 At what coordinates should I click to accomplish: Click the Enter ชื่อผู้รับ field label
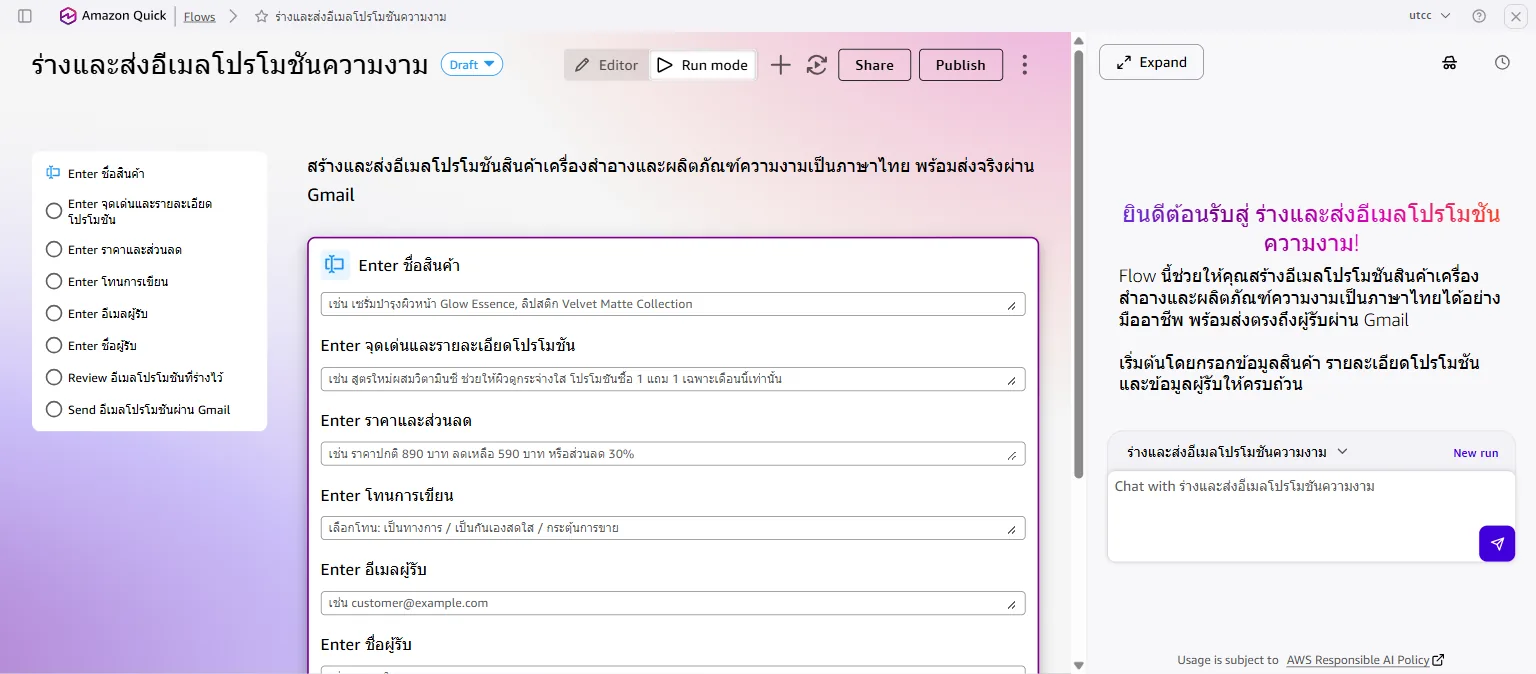coord(366,645)
